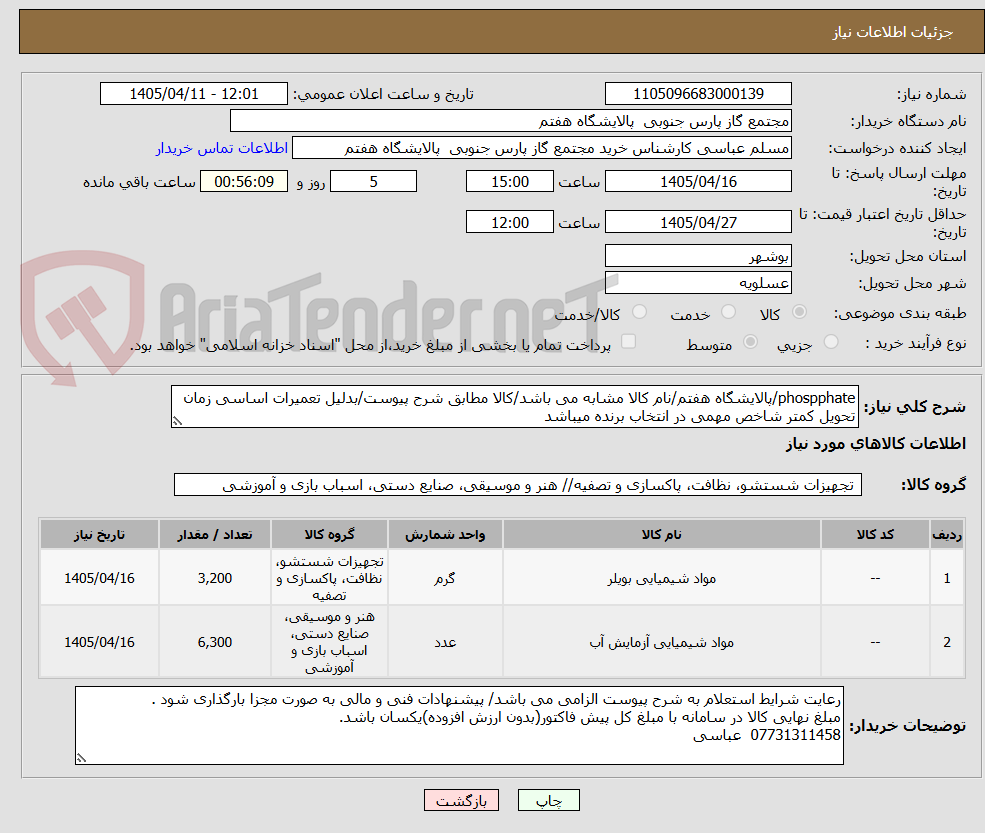Click the unit cell عدد
The height and width of the screenshot is (833, 985).
pyautogui.click(x=445, y=642)
